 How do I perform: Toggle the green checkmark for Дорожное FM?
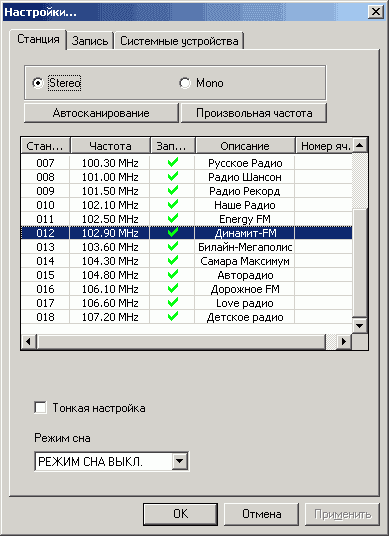[x=173, y=289]
